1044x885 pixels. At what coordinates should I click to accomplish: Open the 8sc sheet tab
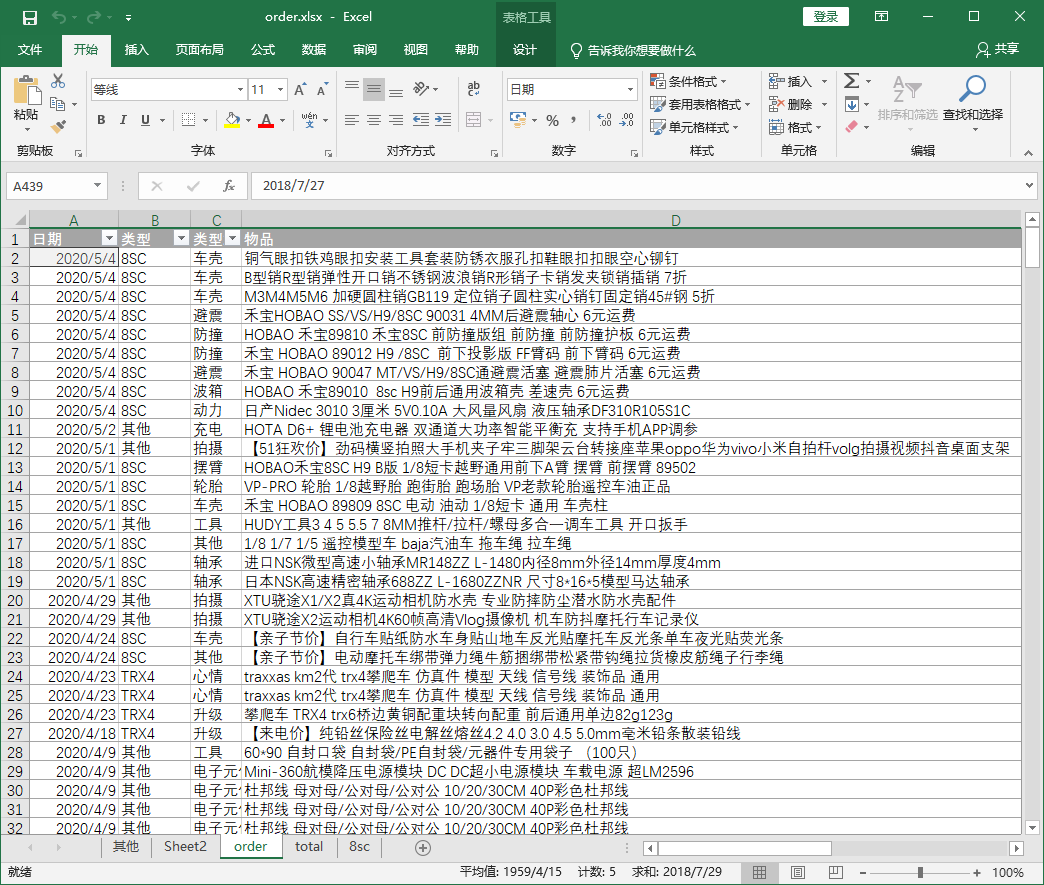point(360,847)
